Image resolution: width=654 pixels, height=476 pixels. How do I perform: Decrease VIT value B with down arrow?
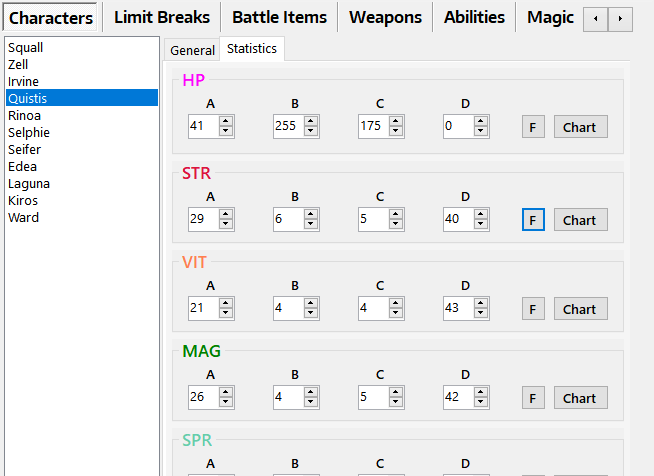coord(311,313)
